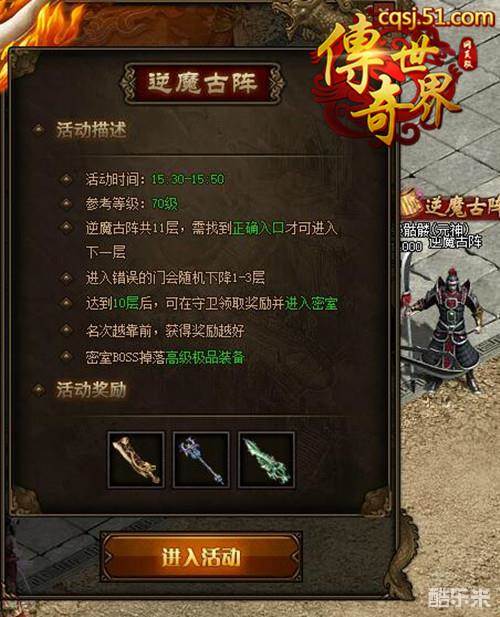The height and width of the screenshot is (617, 500).
Task: Click the green 进入密室 link text
Action: pos(311,303)
